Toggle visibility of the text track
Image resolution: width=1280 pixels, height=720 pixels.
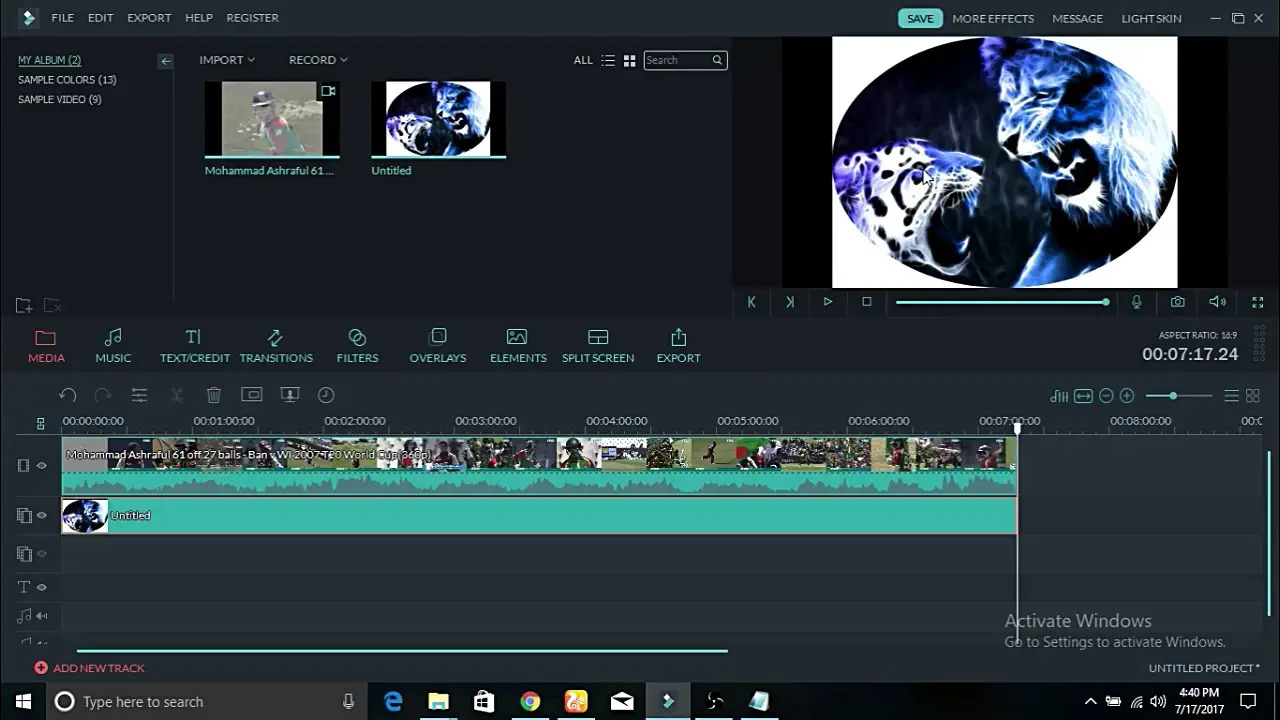click(42, 588)
